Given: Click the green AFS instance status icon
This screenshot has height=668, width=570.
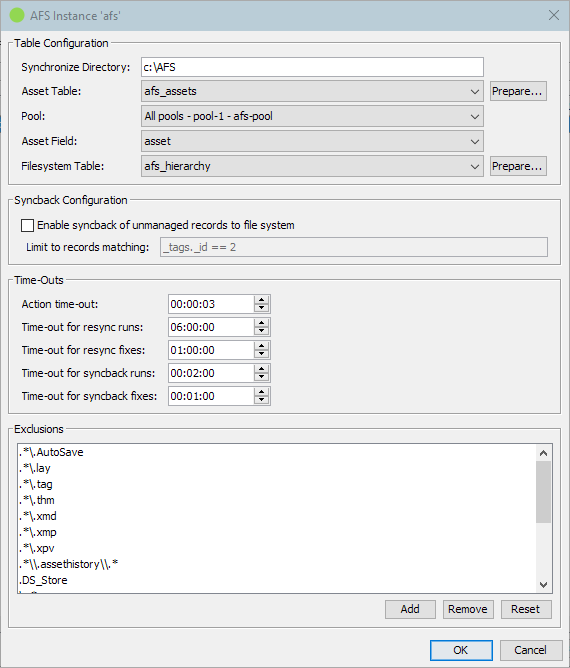Looking at the screenshot, I should pyautogui.click(x=17, y=15).
